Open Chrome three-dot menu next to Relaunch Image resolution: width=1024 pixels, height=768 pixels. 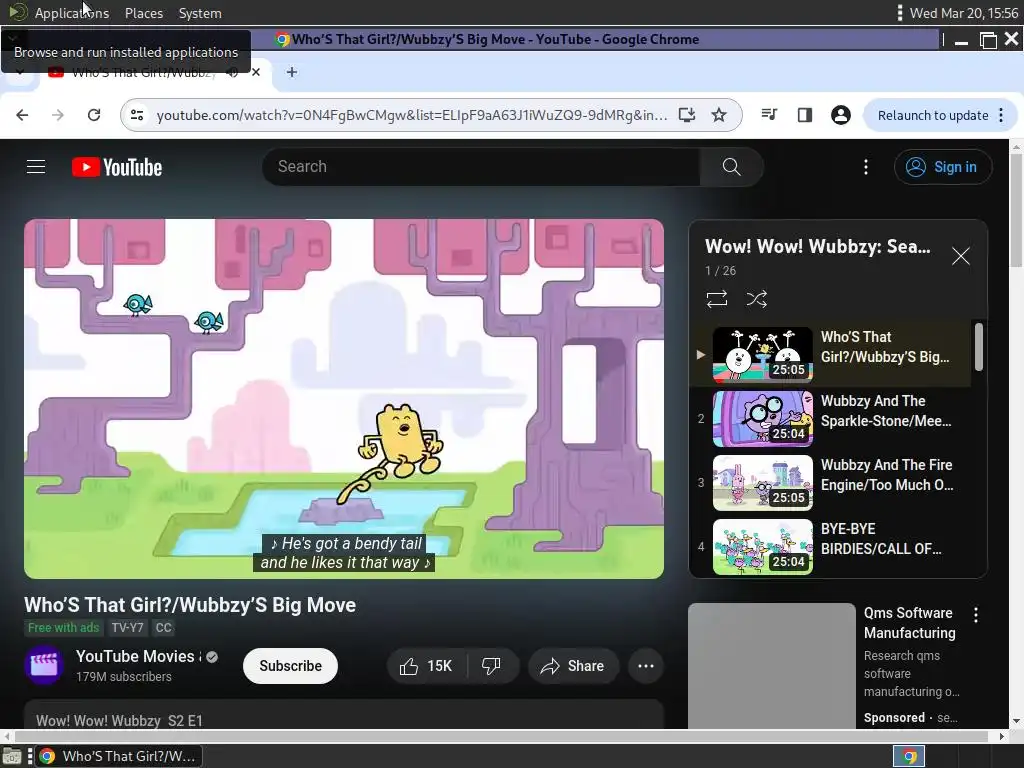(x=1001, y=116)
